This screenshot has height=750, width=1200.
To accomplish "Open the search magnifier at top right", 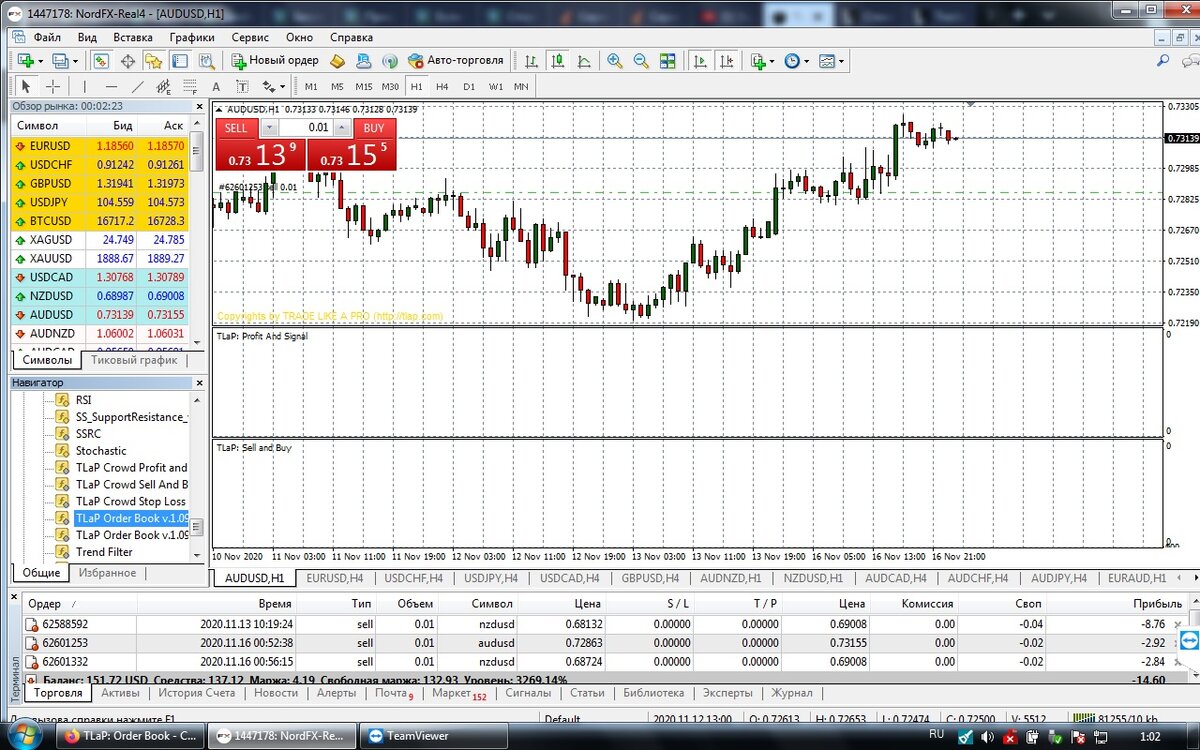I will point(1163,61).
